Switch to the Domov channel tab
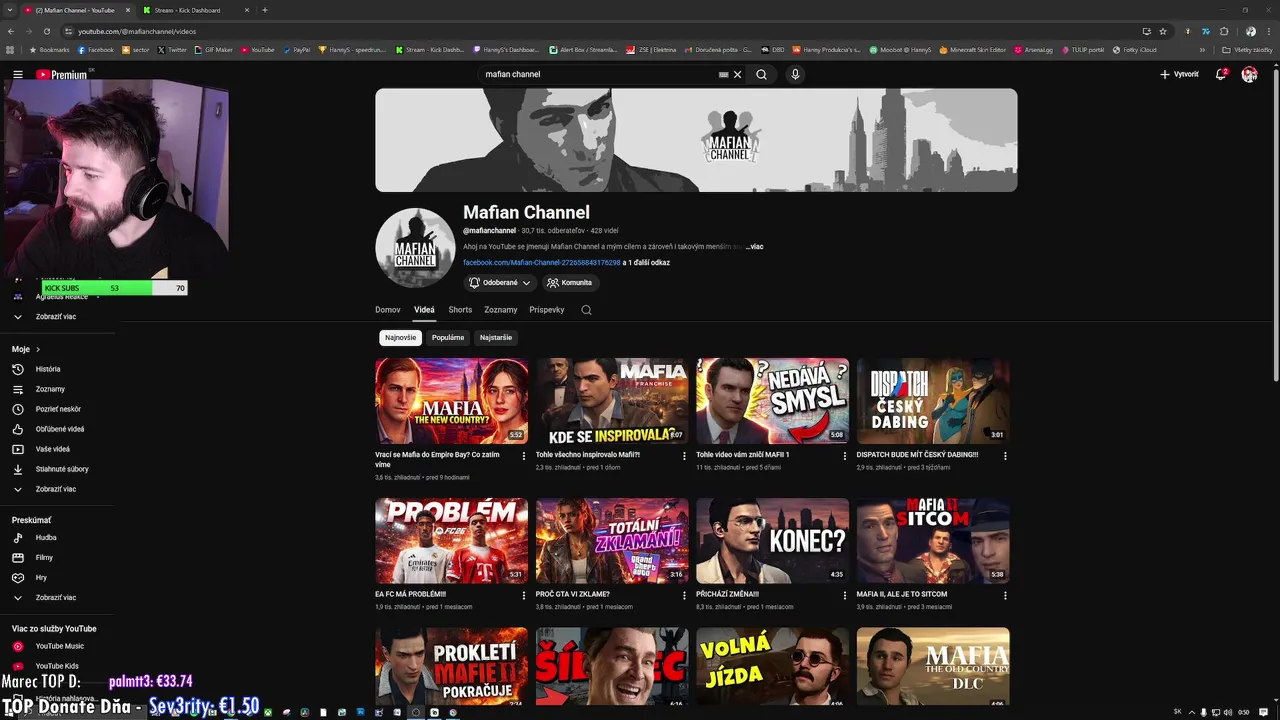1280x720 pixels. coord(388,310)
